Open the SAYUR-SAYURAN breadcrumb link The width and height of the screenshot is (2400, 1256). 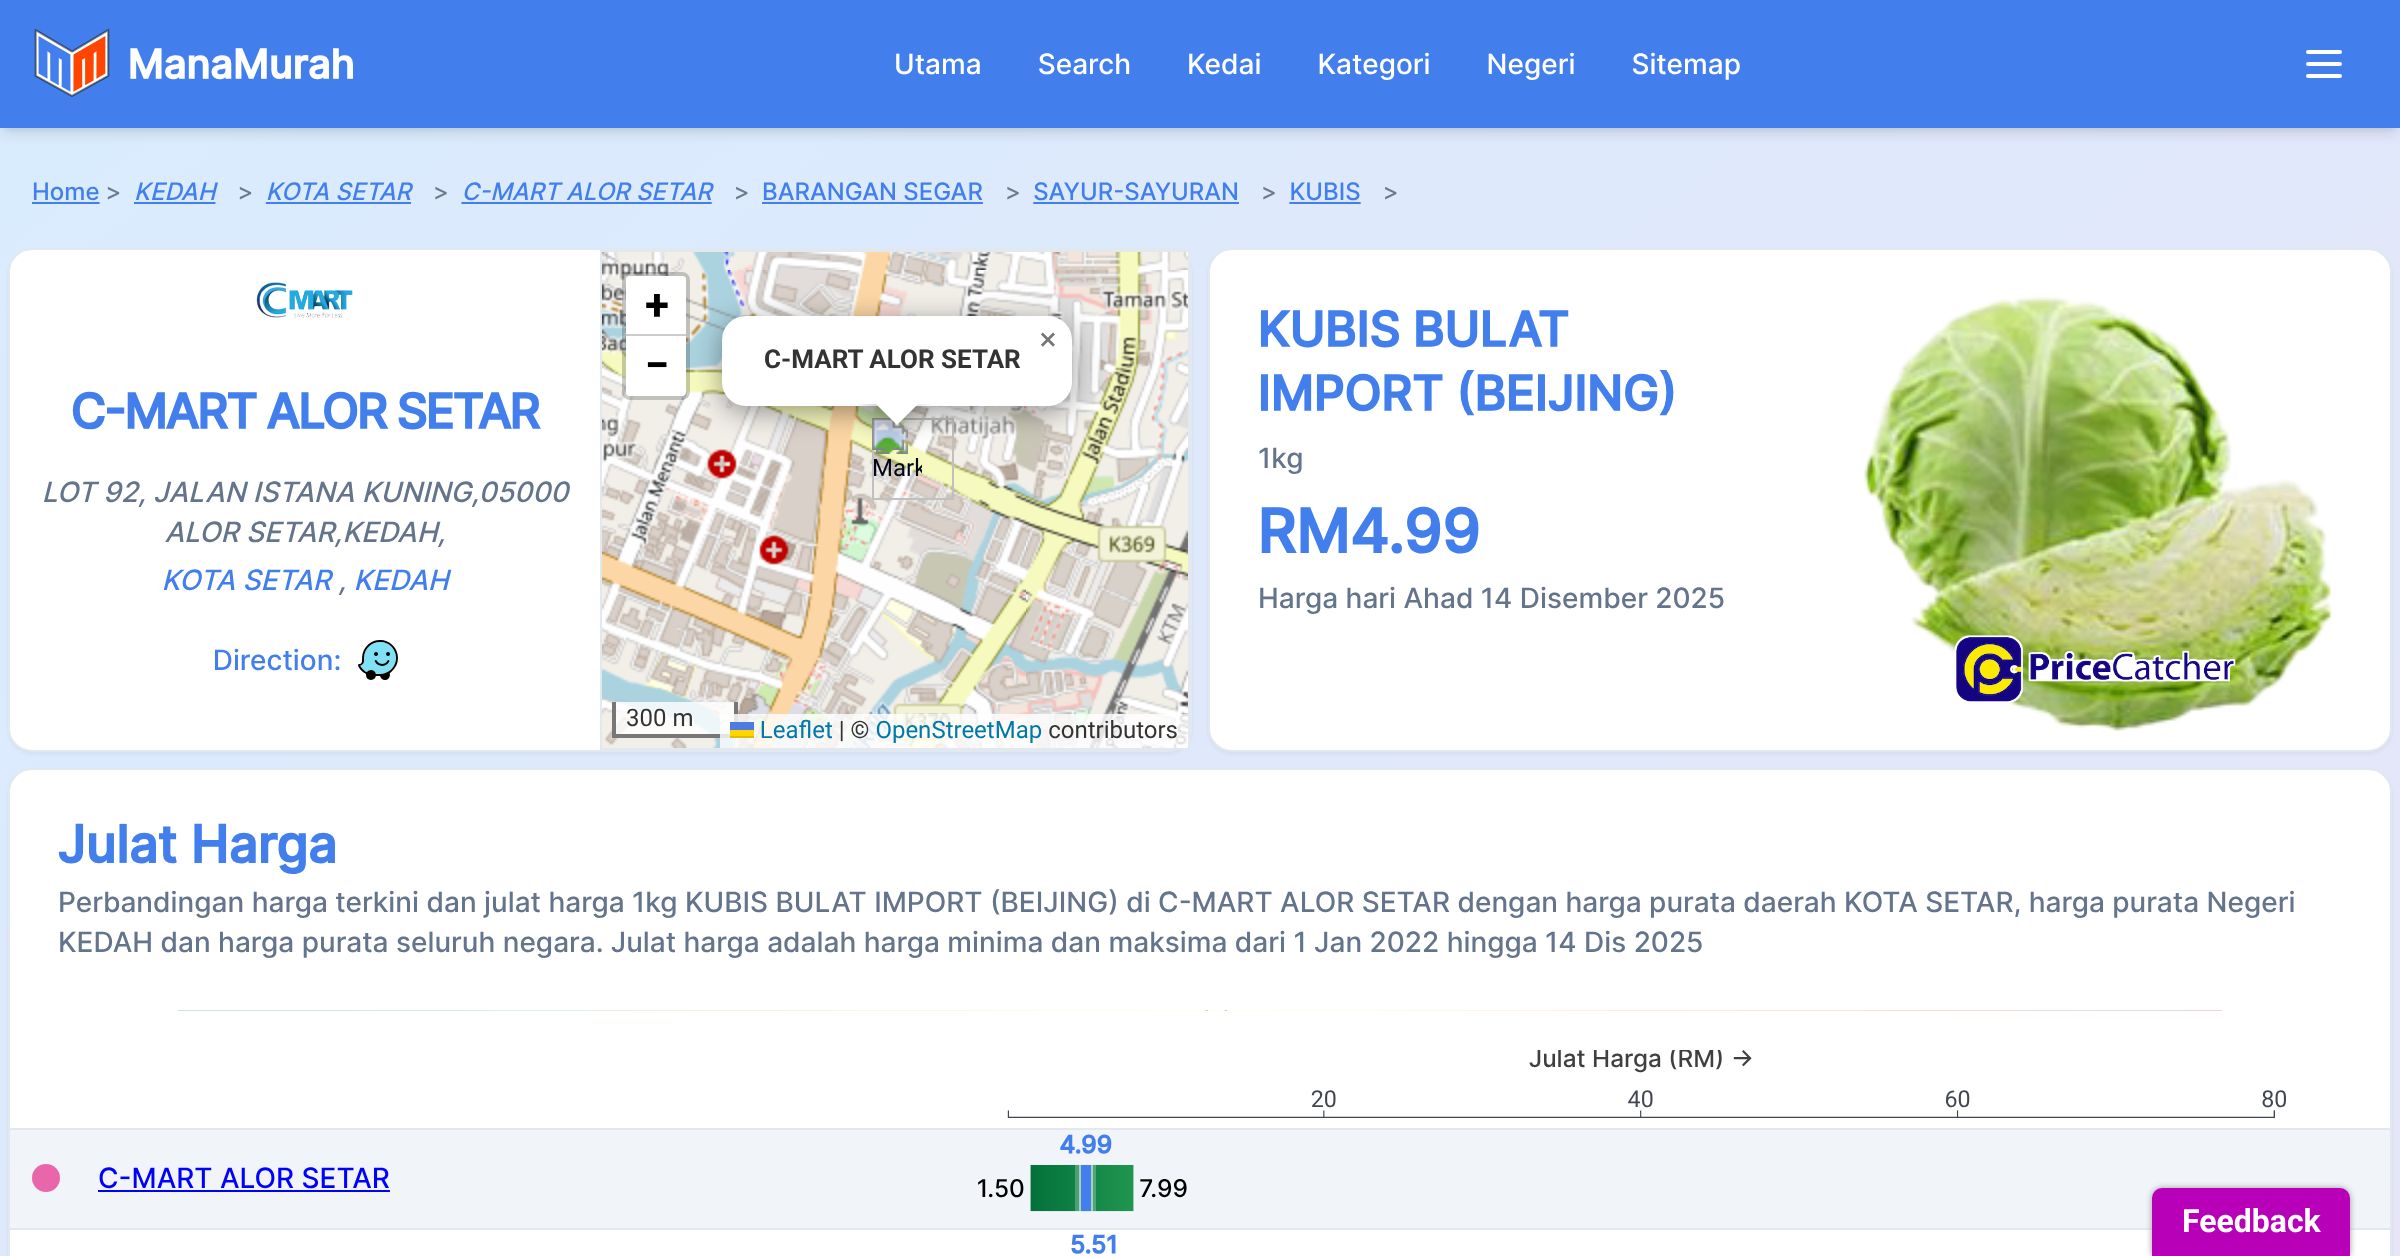[1135, 191]
